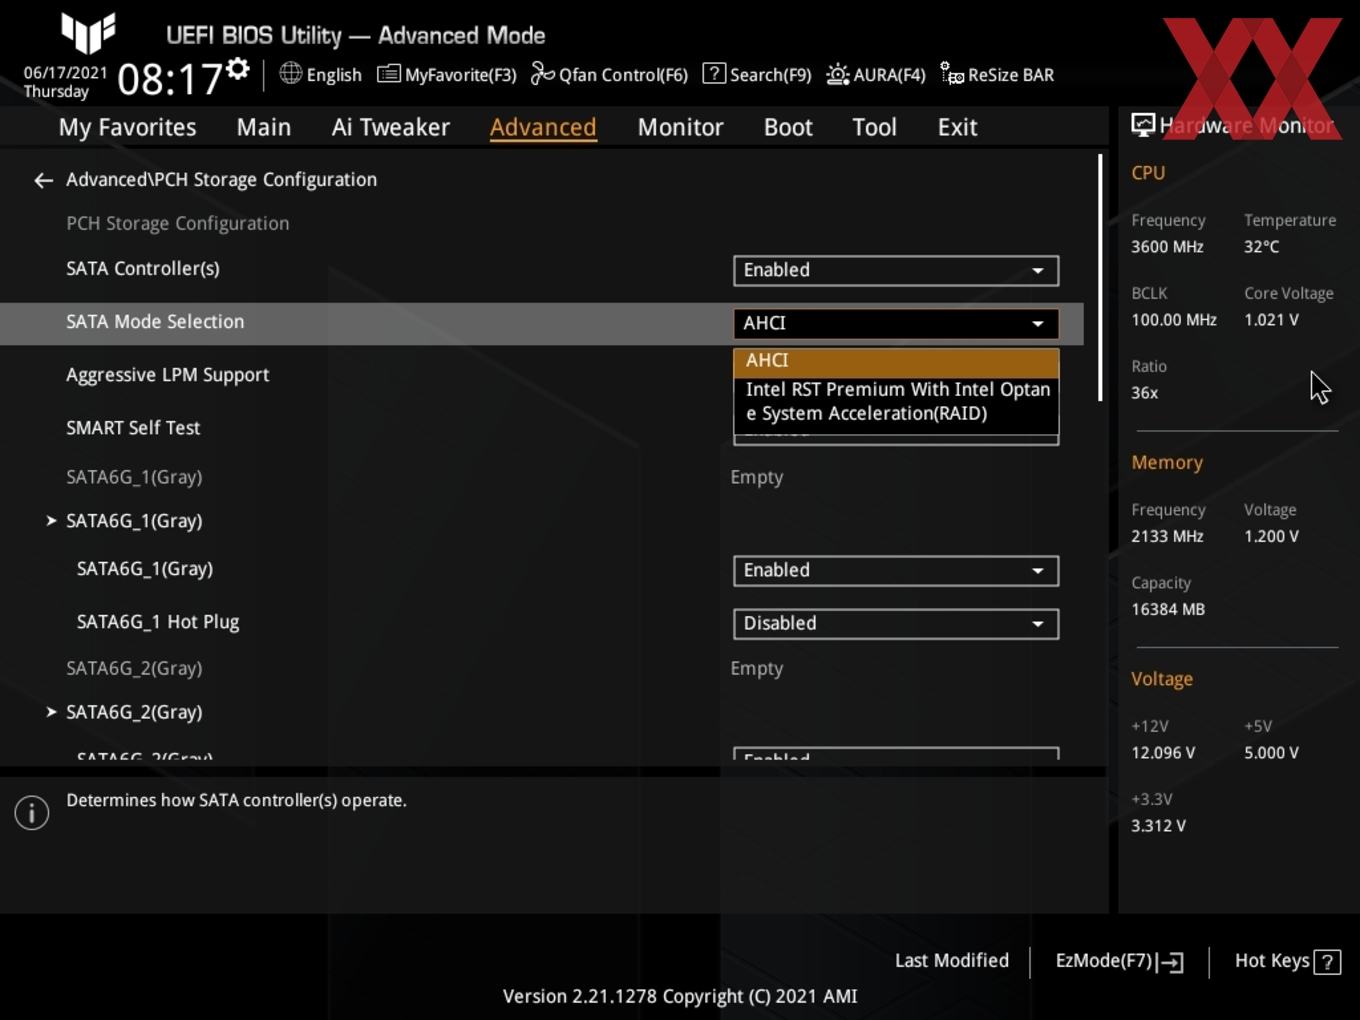The image size is (1360, 1020).
Task: Click the SATA Controller(s) label
Action: (x=143, y=268)
